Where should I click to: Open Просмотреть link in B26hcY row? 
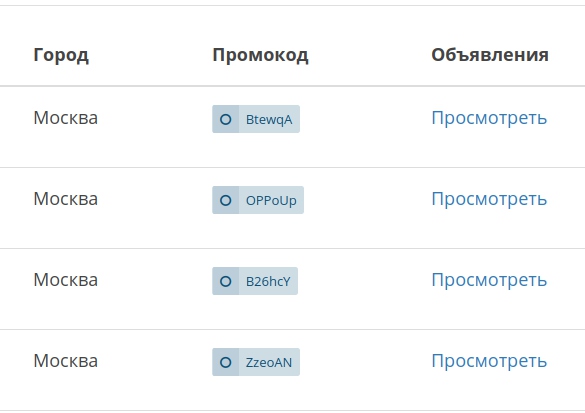click(x=489, y=281)
